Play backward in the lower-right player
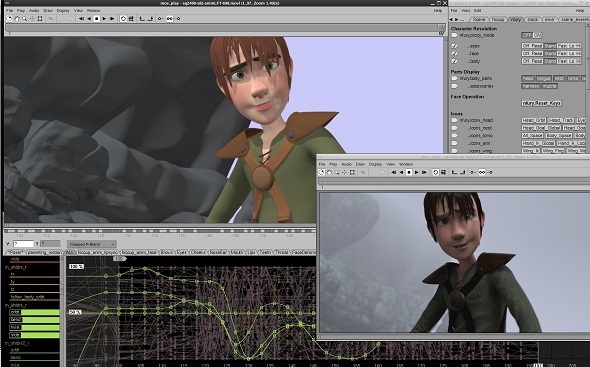This screenshot has width=590, height=367. 401,172
